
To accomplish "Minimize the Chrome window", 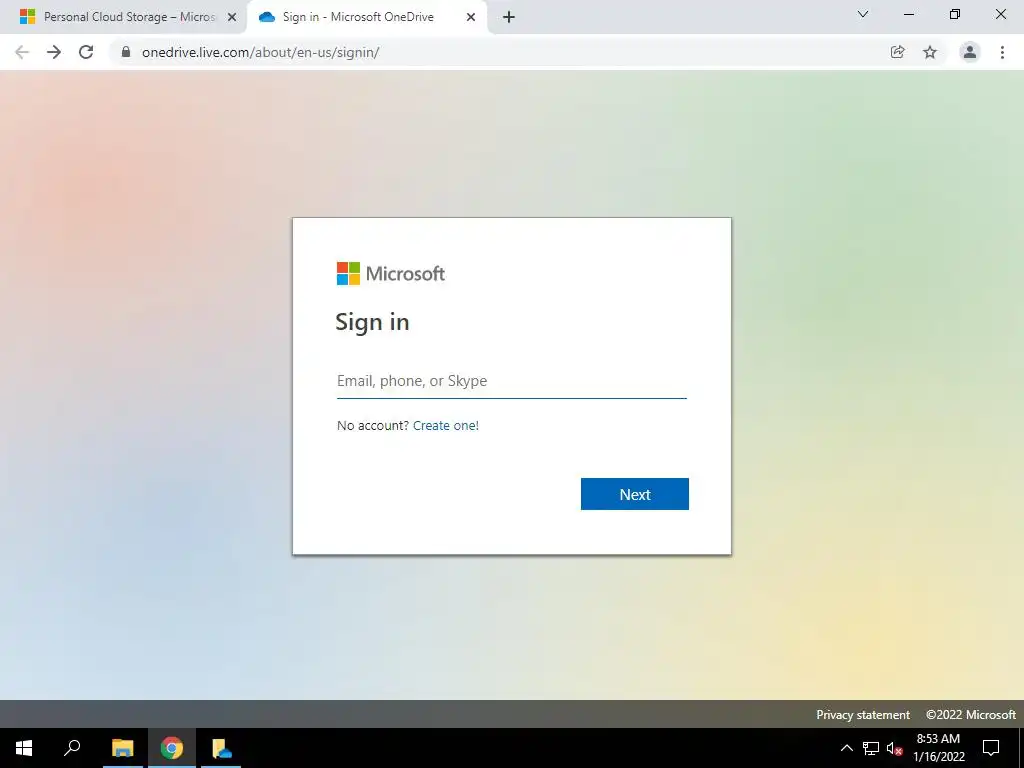I will (x=908, y=14).
